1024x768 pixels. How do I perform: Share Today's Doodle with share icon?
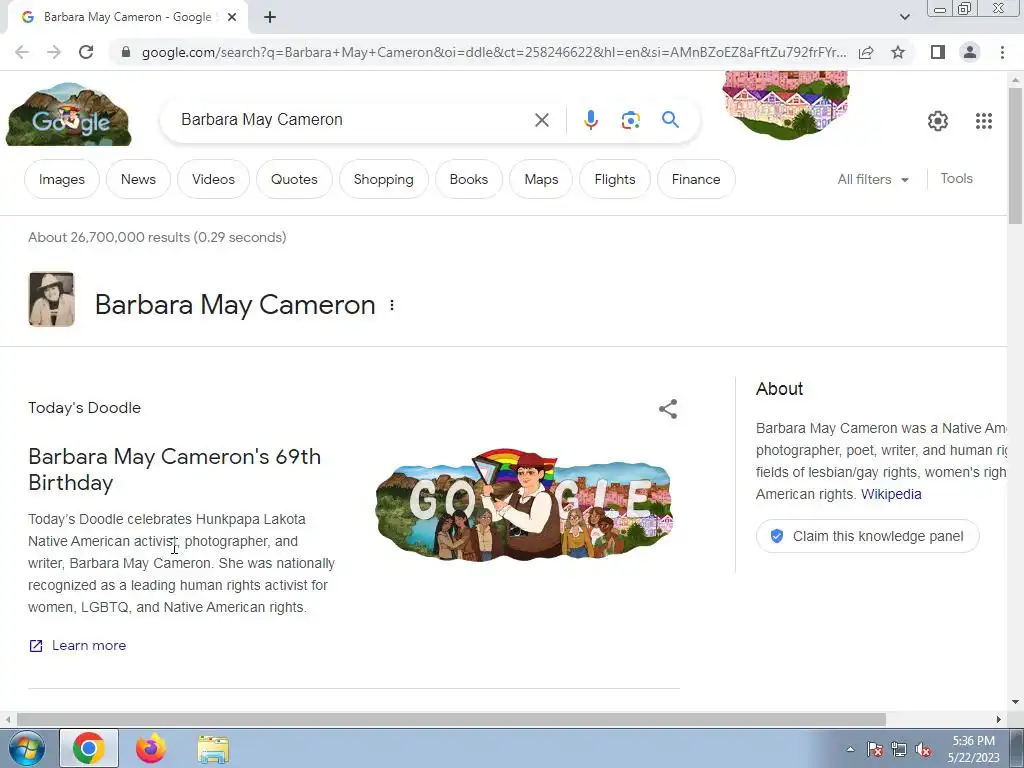click(x=667, y=409)
